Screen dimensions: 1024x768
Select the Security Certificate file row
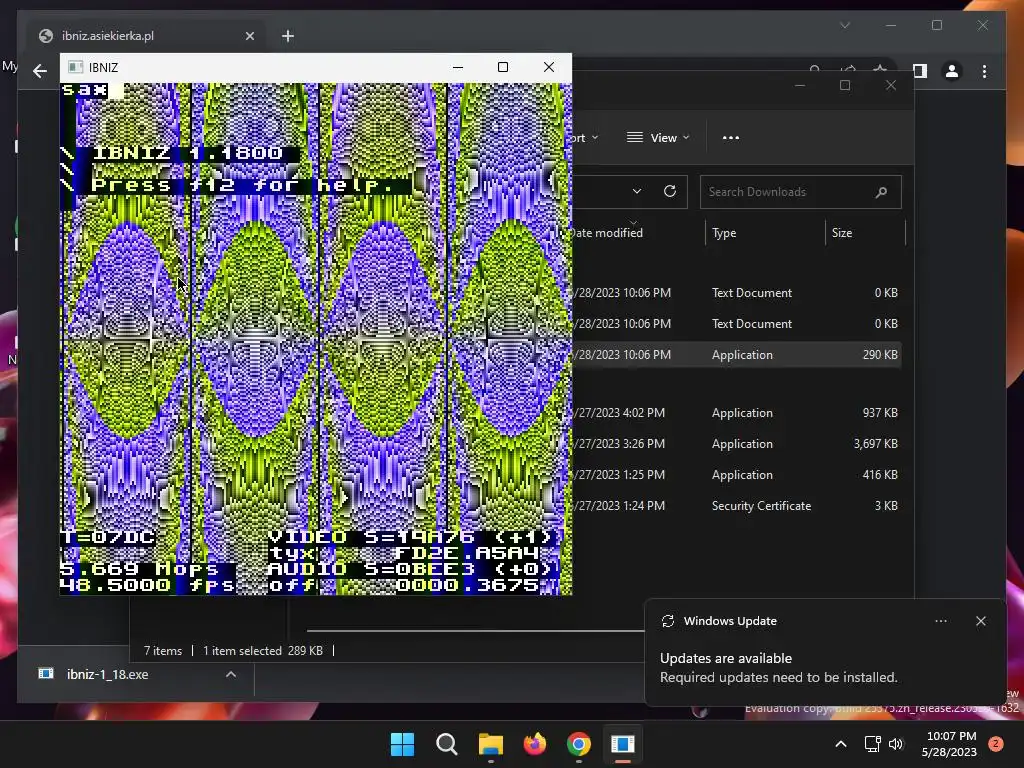point(737,505)
